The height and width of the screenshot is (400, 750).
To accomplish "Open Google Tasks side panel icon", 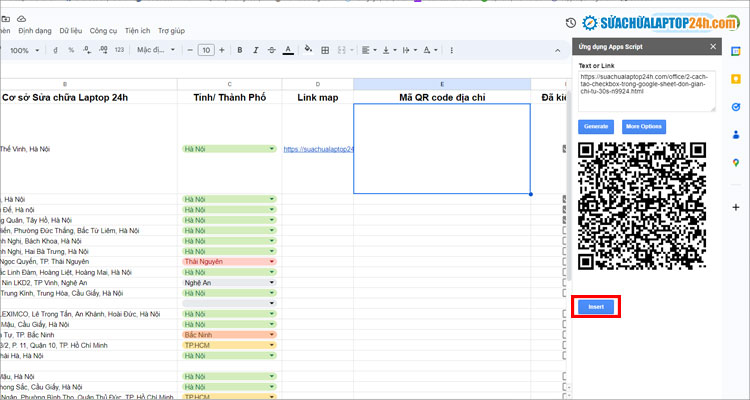I will pos(735,106).
